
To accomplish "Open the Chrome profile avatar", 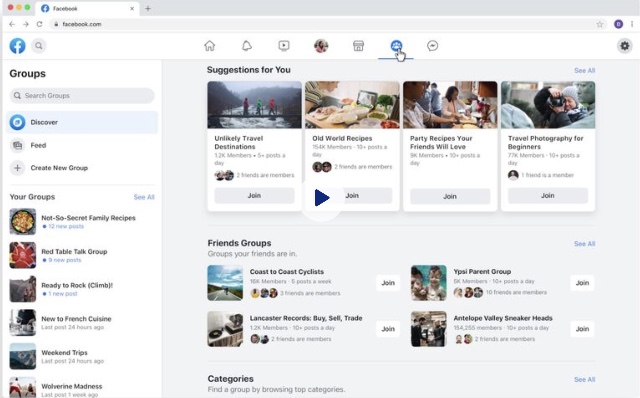I will point(618,24).
